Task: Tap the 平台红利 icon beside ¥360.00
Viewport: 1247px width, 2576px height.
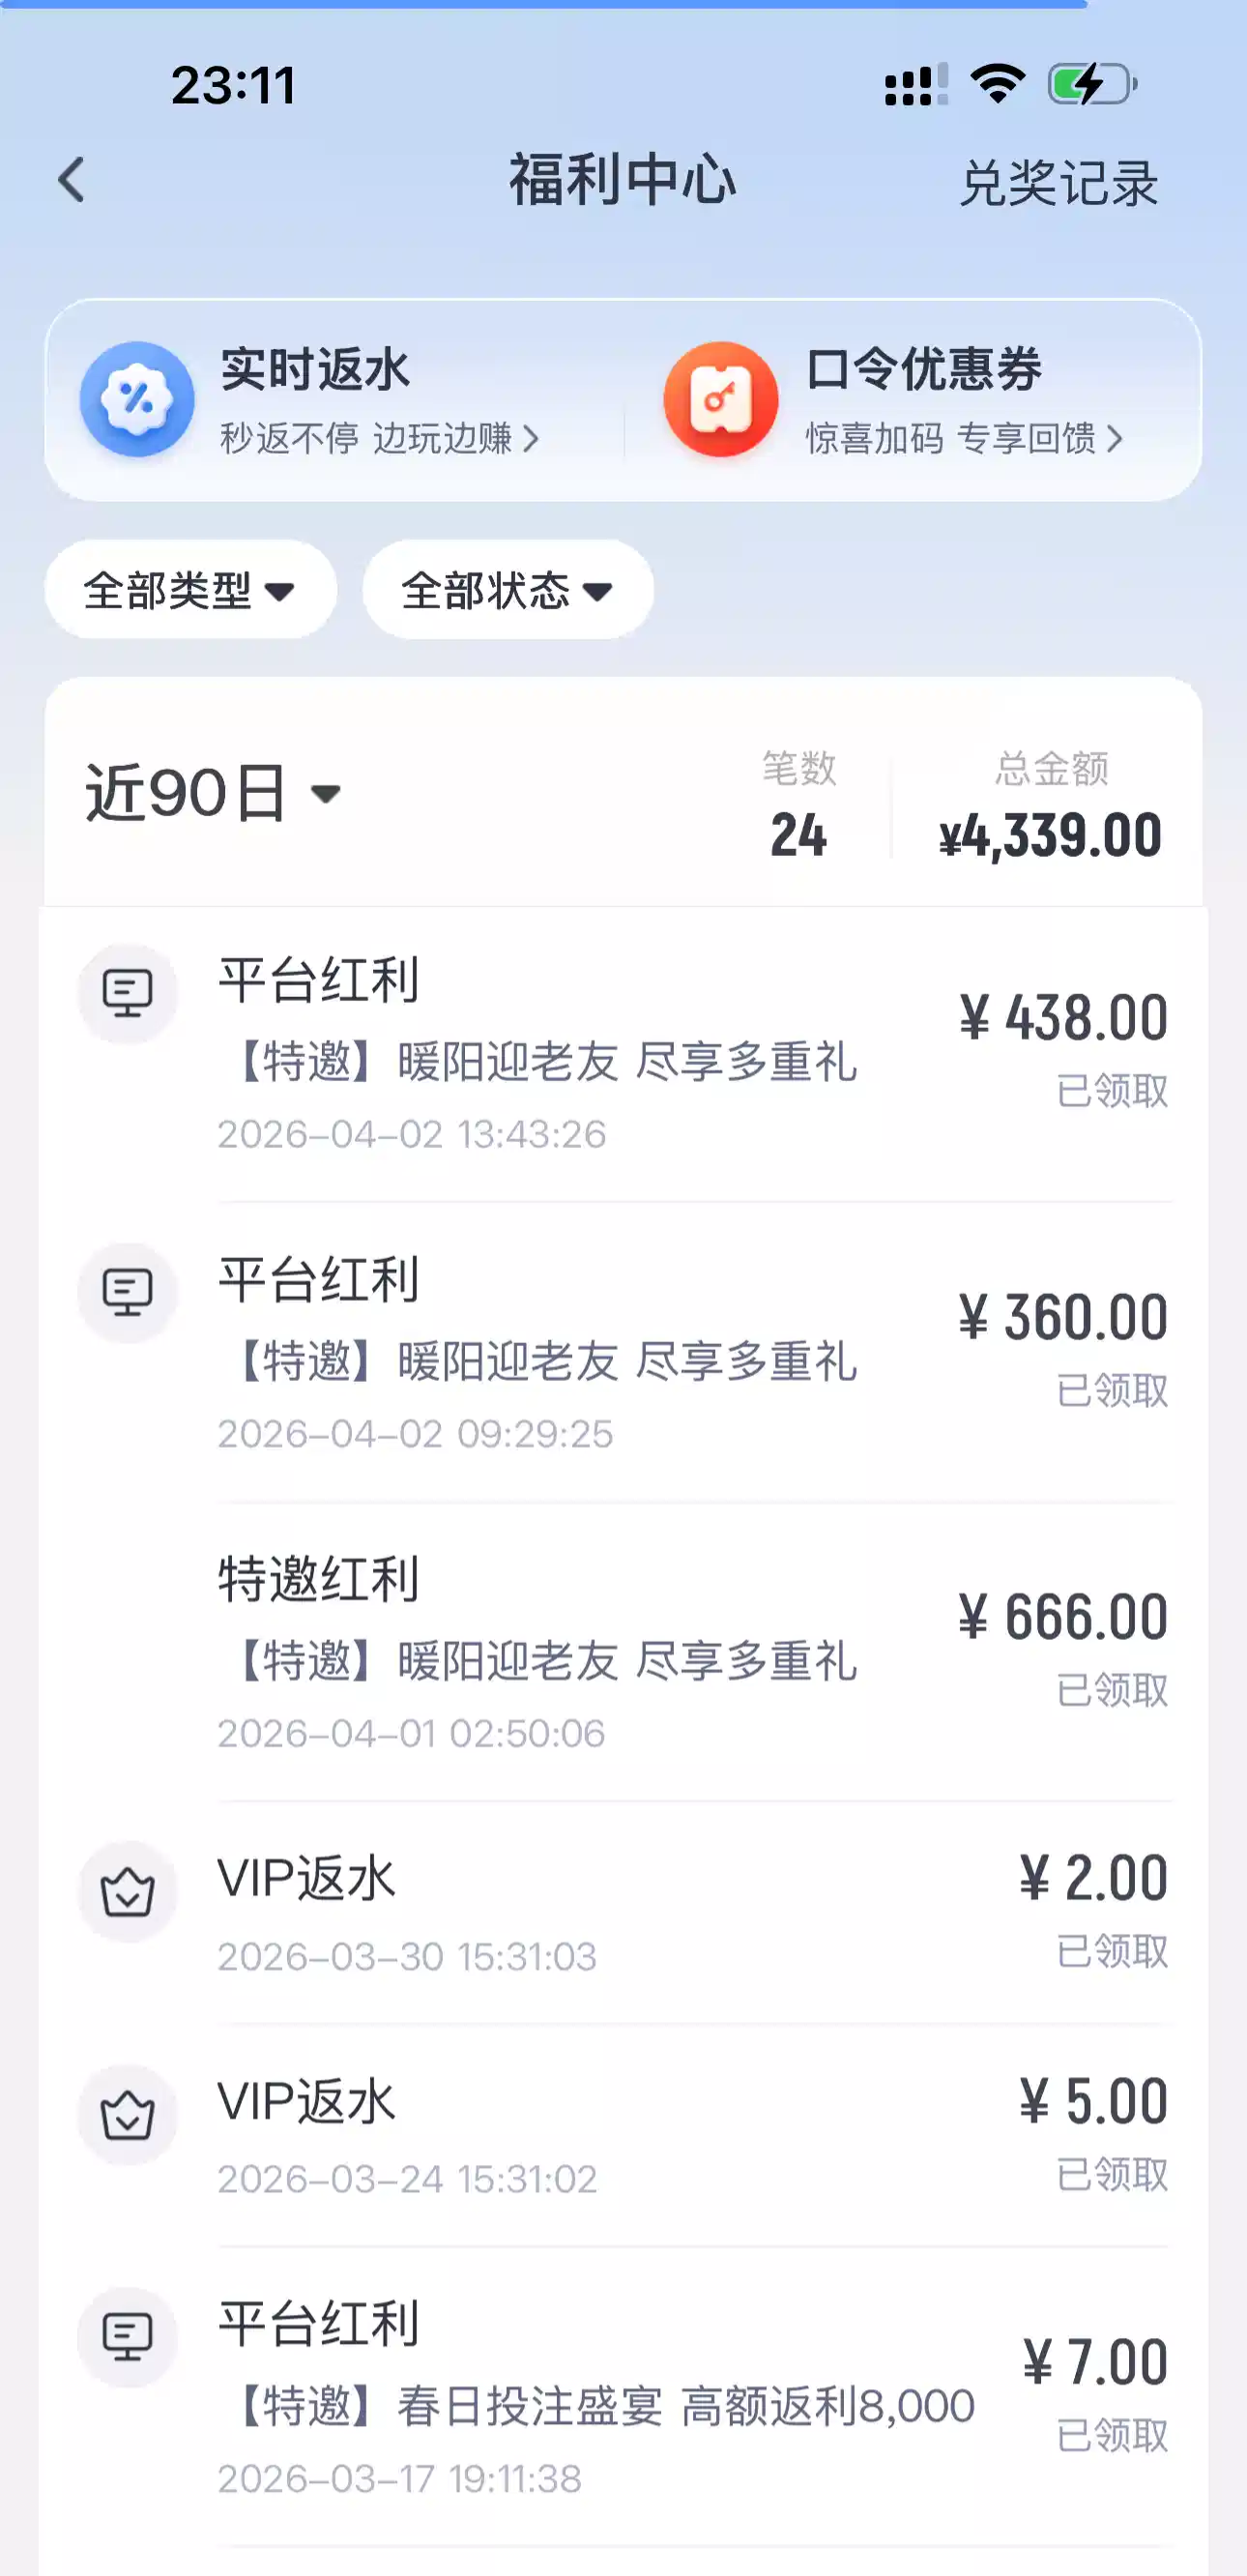Action: pos(127,1292)
